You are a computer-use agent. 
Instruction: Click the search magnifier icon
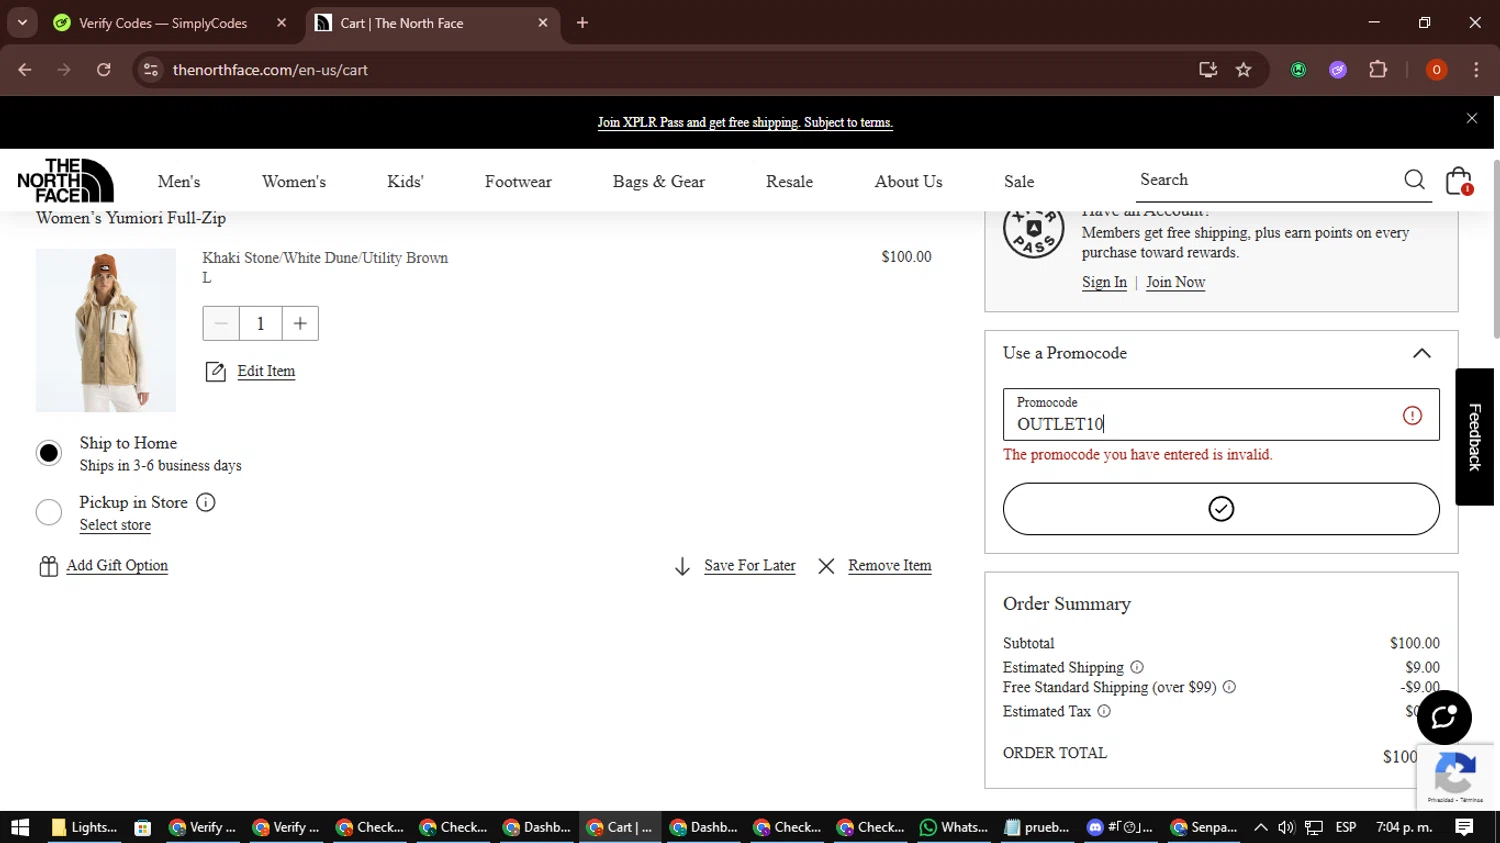[x=1414, y=180]
